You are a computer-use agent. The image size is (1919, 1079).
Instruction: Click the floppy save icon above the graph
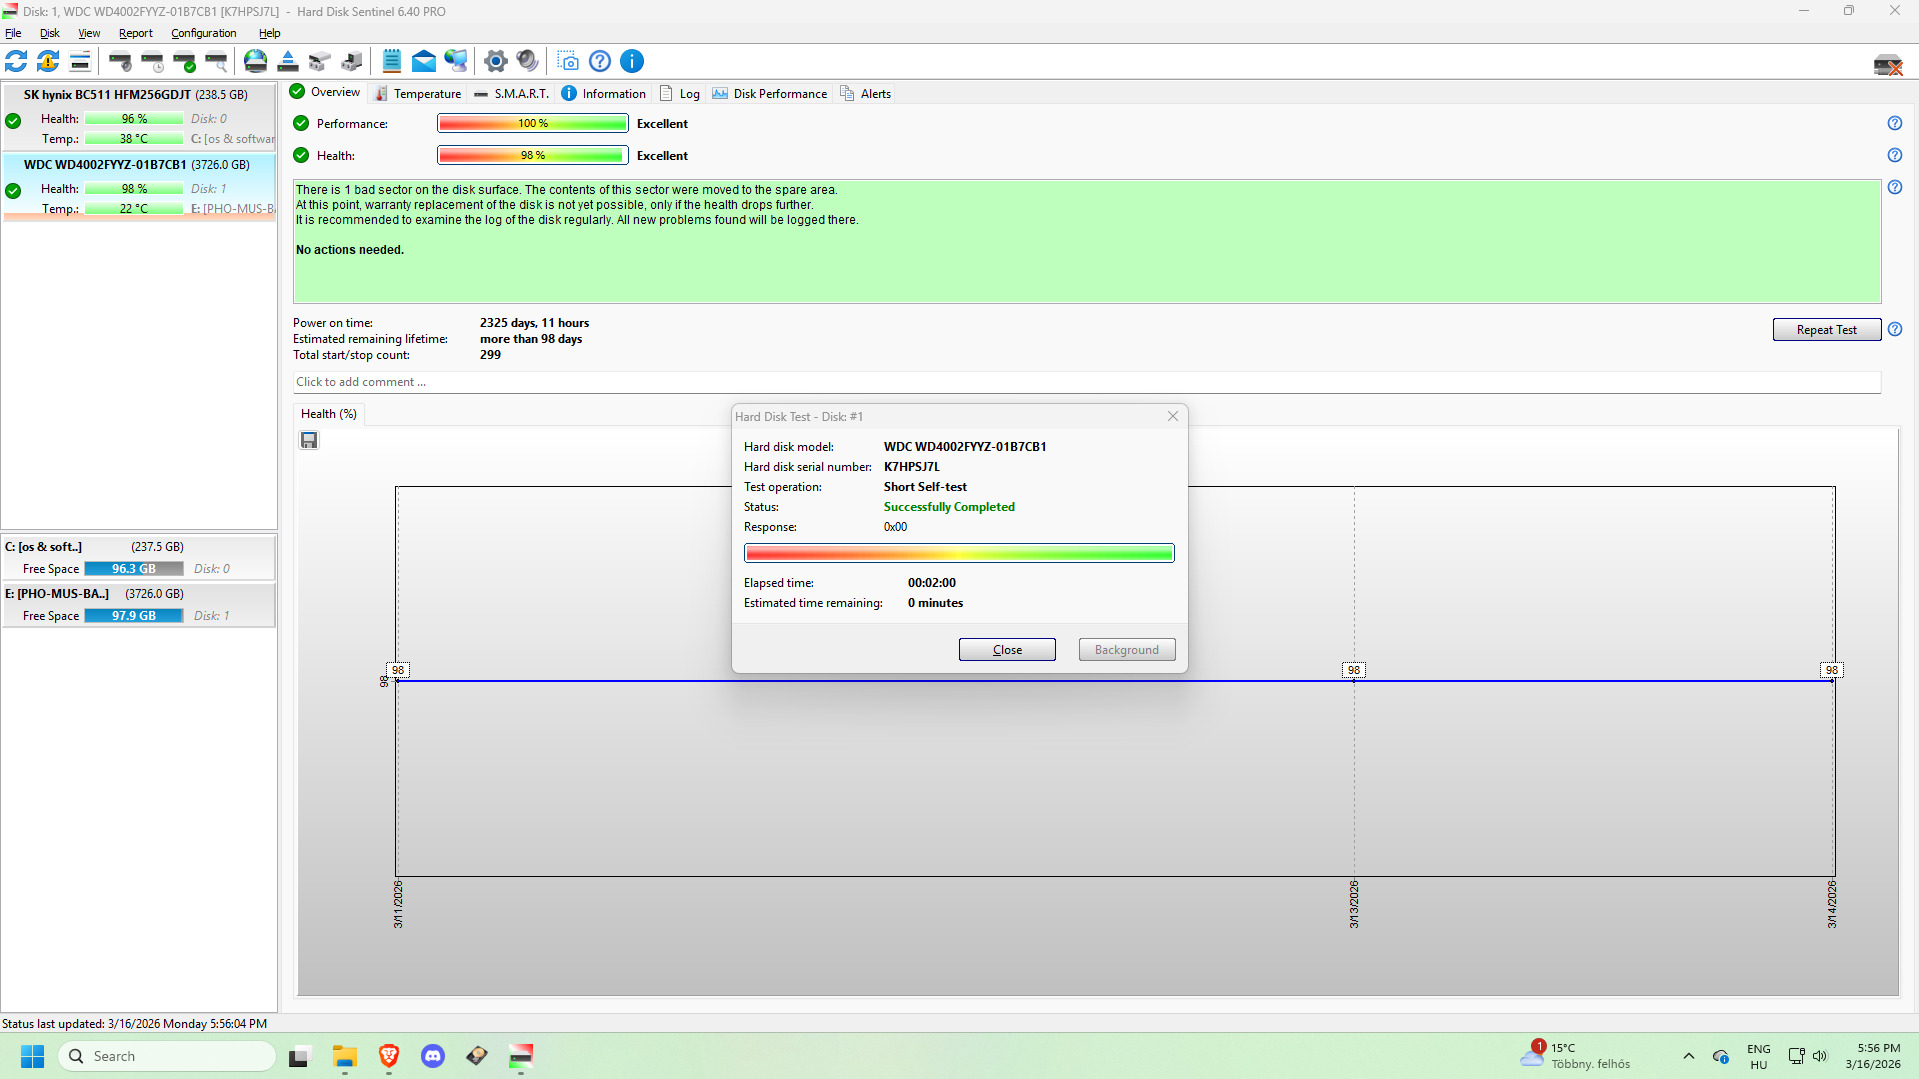point(309,440)
